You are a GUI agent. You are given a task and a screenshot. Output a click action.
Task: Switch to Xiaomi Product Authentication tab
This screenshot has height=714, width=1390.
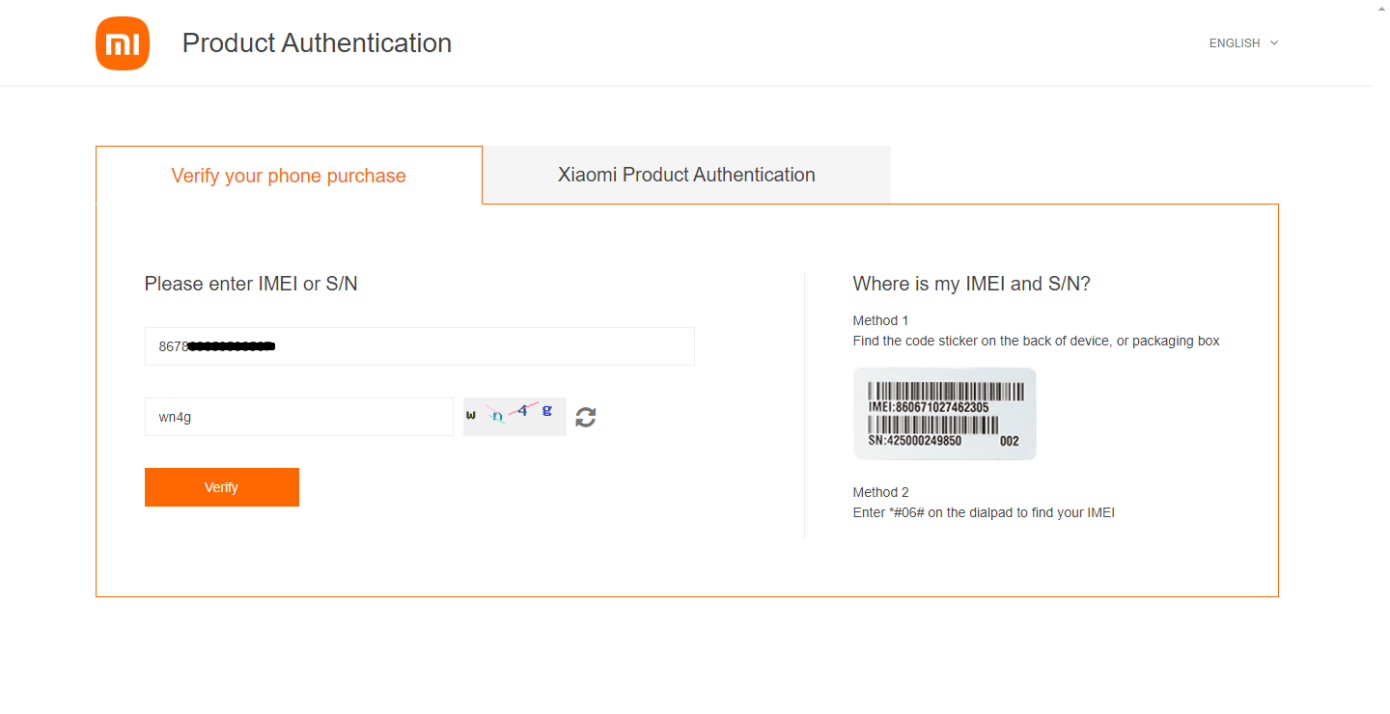[686, 175]
